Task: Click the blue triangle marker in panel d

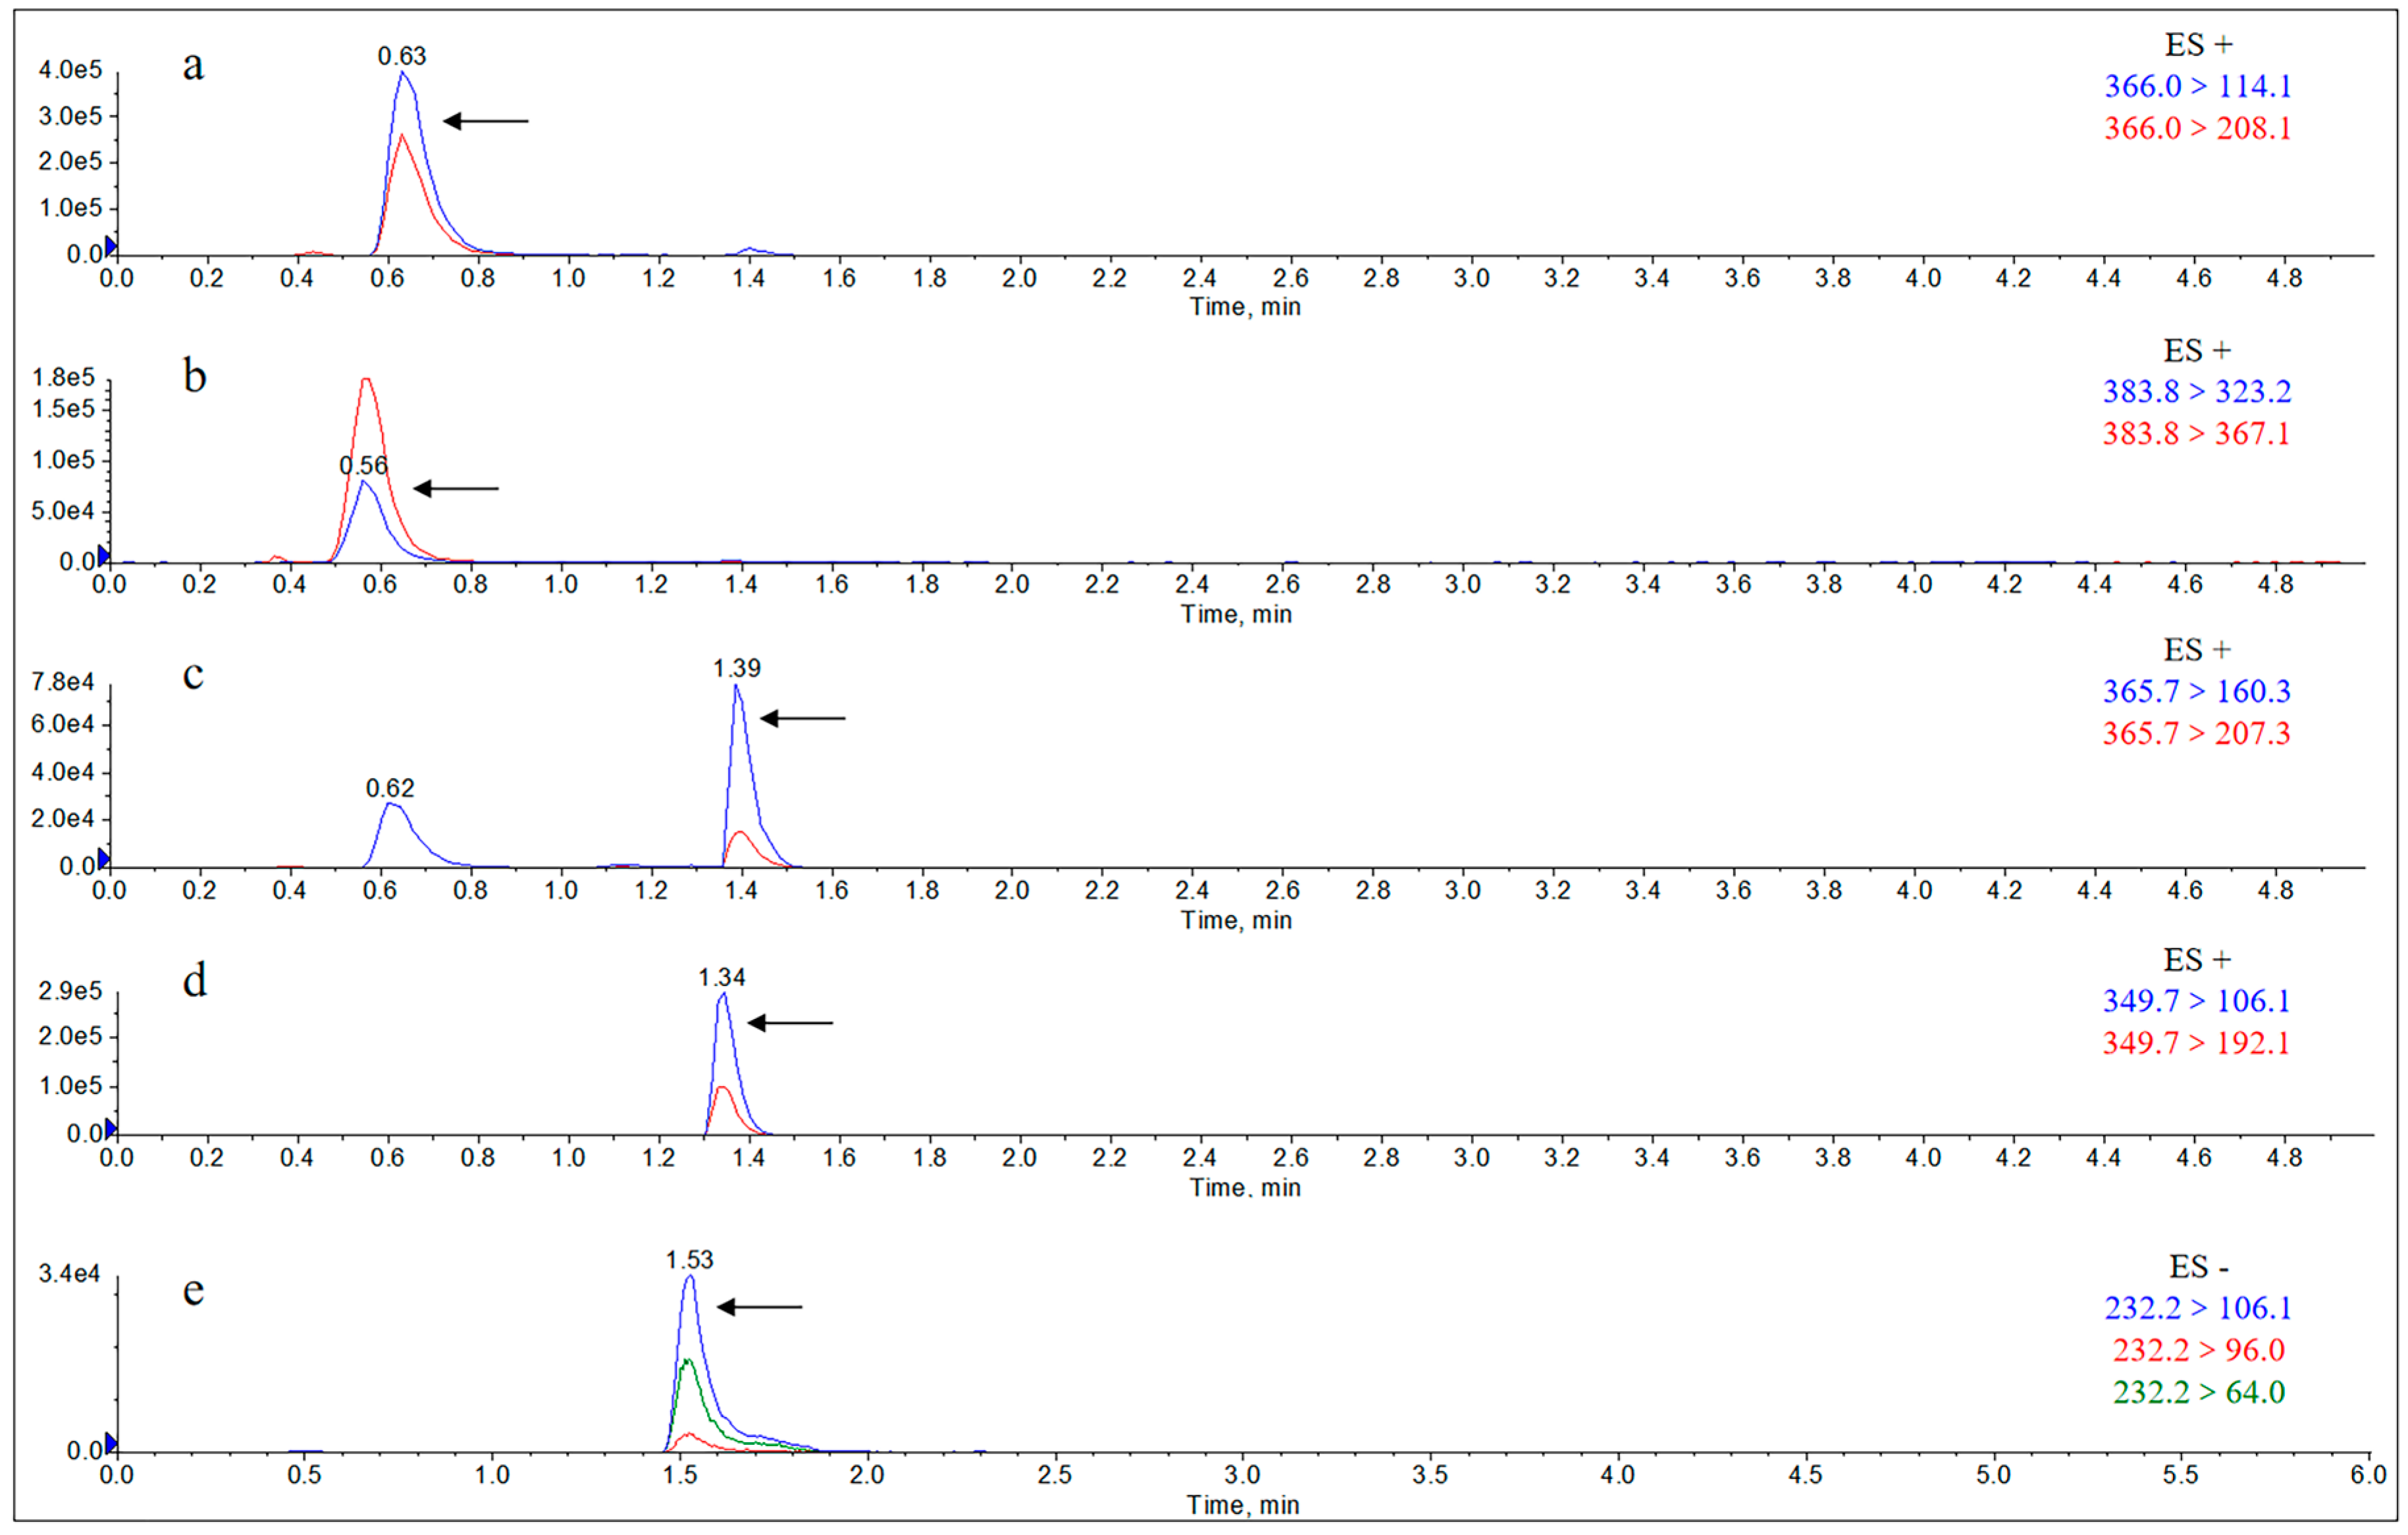Action: point(111,1128)
